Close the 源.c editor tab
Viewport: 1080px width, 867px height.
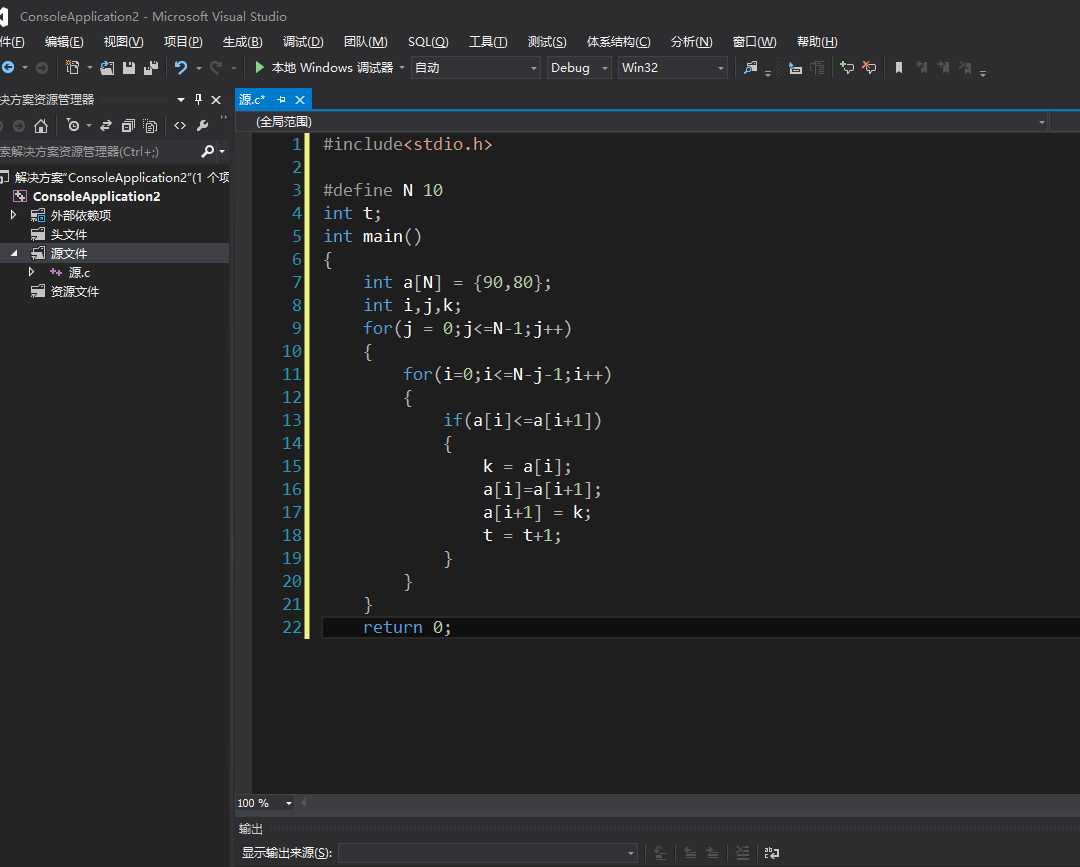[300, 100]
